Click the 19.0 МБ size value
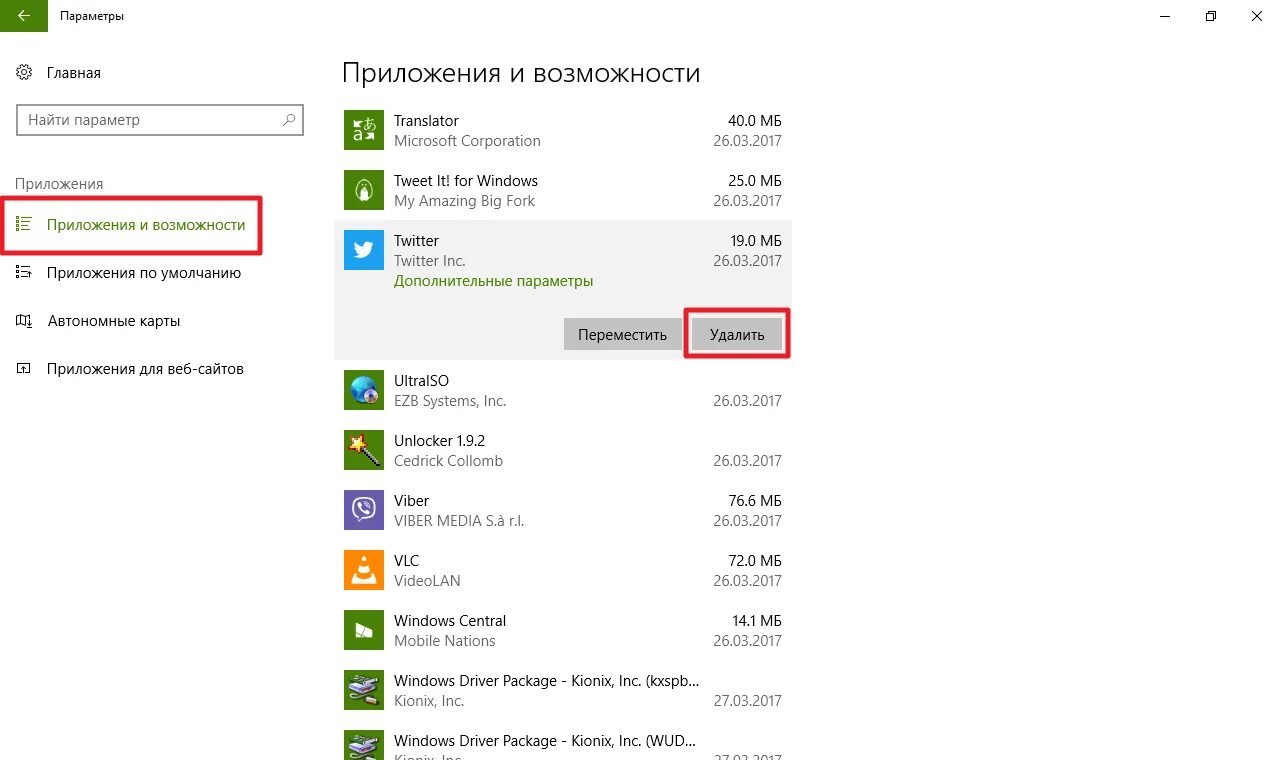 tap(756, 241)
